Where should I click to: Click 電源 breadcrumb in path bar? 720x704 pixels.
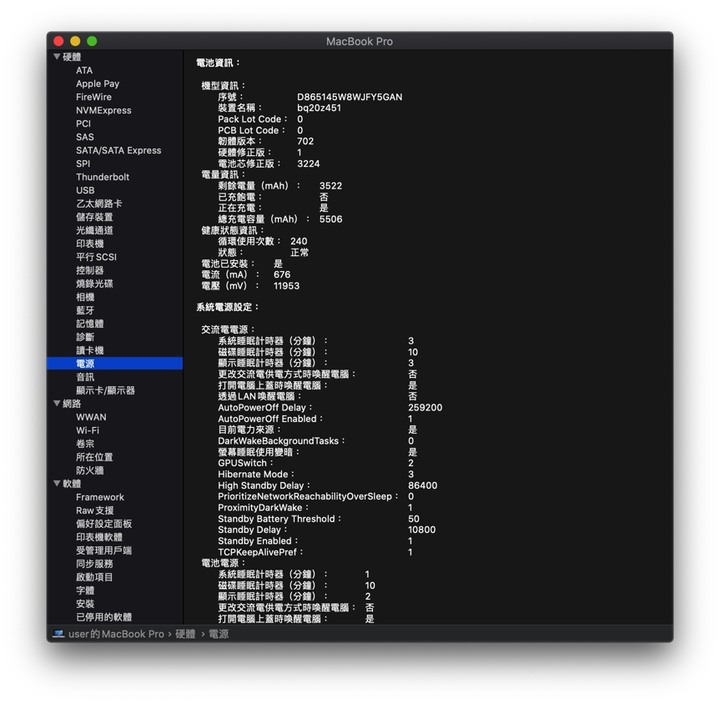[x=219, y=634]
